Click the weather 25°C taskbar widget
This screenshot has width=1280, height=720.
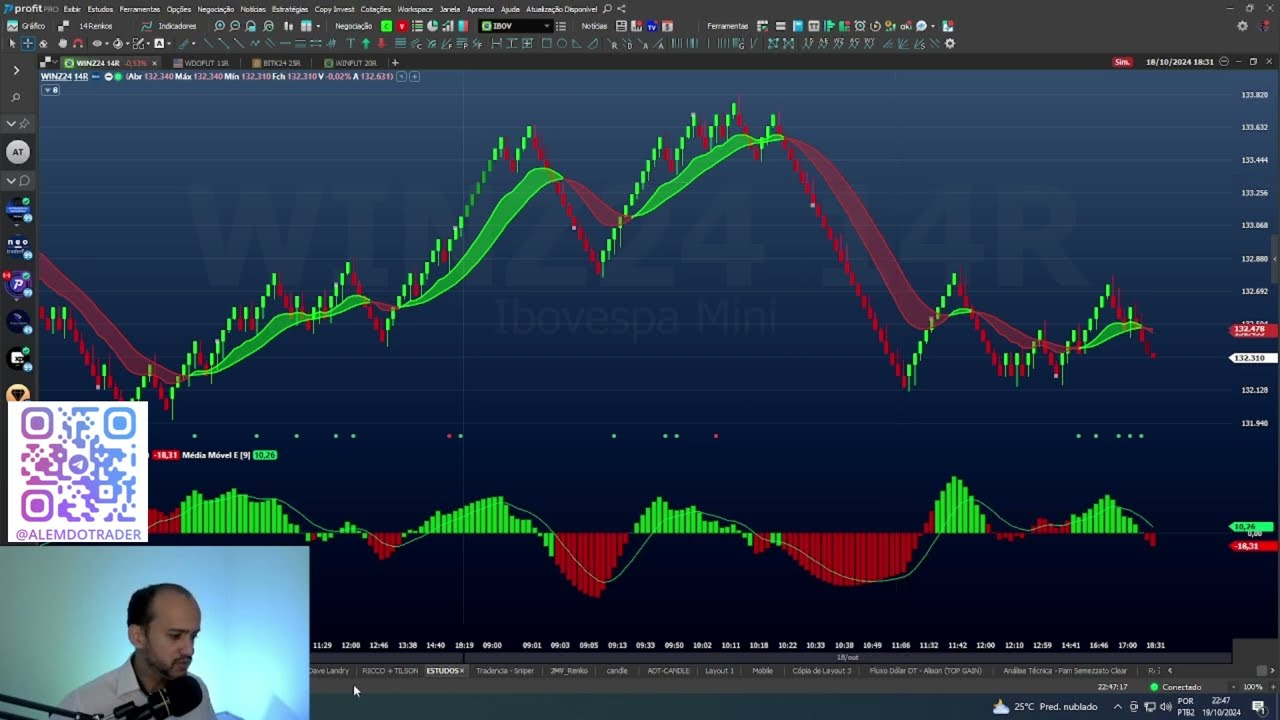tap(1044, 707)
